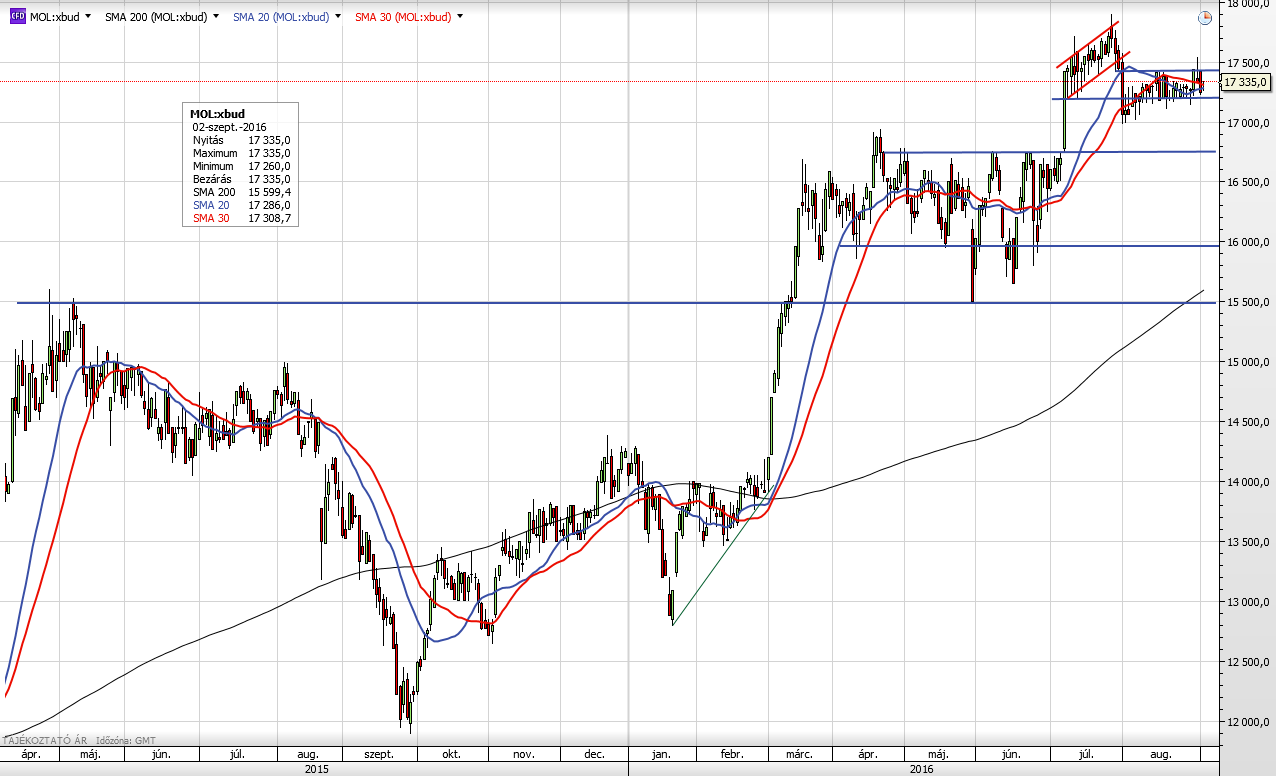The height and width of the screenshot is (776, 1276).
Task: Click the 13 000,0 price axis label
Action: pos(1249,602)
